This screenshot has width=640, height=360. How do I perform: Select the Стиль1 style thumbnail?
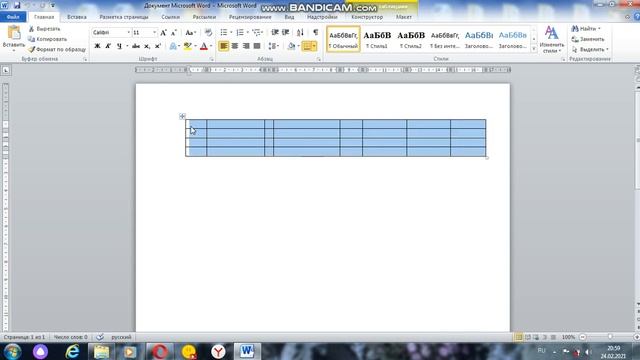377,39
